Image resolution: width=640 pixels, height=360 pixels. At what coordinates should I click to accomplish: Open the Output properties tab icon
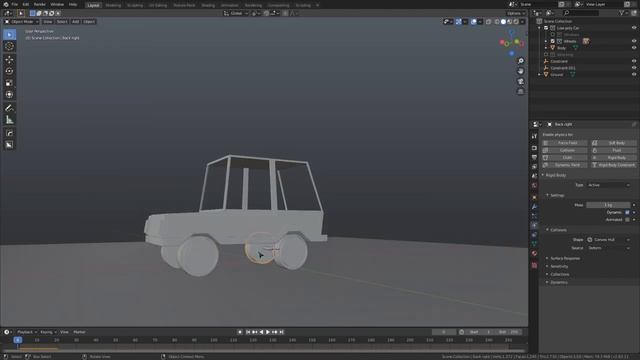534,157
